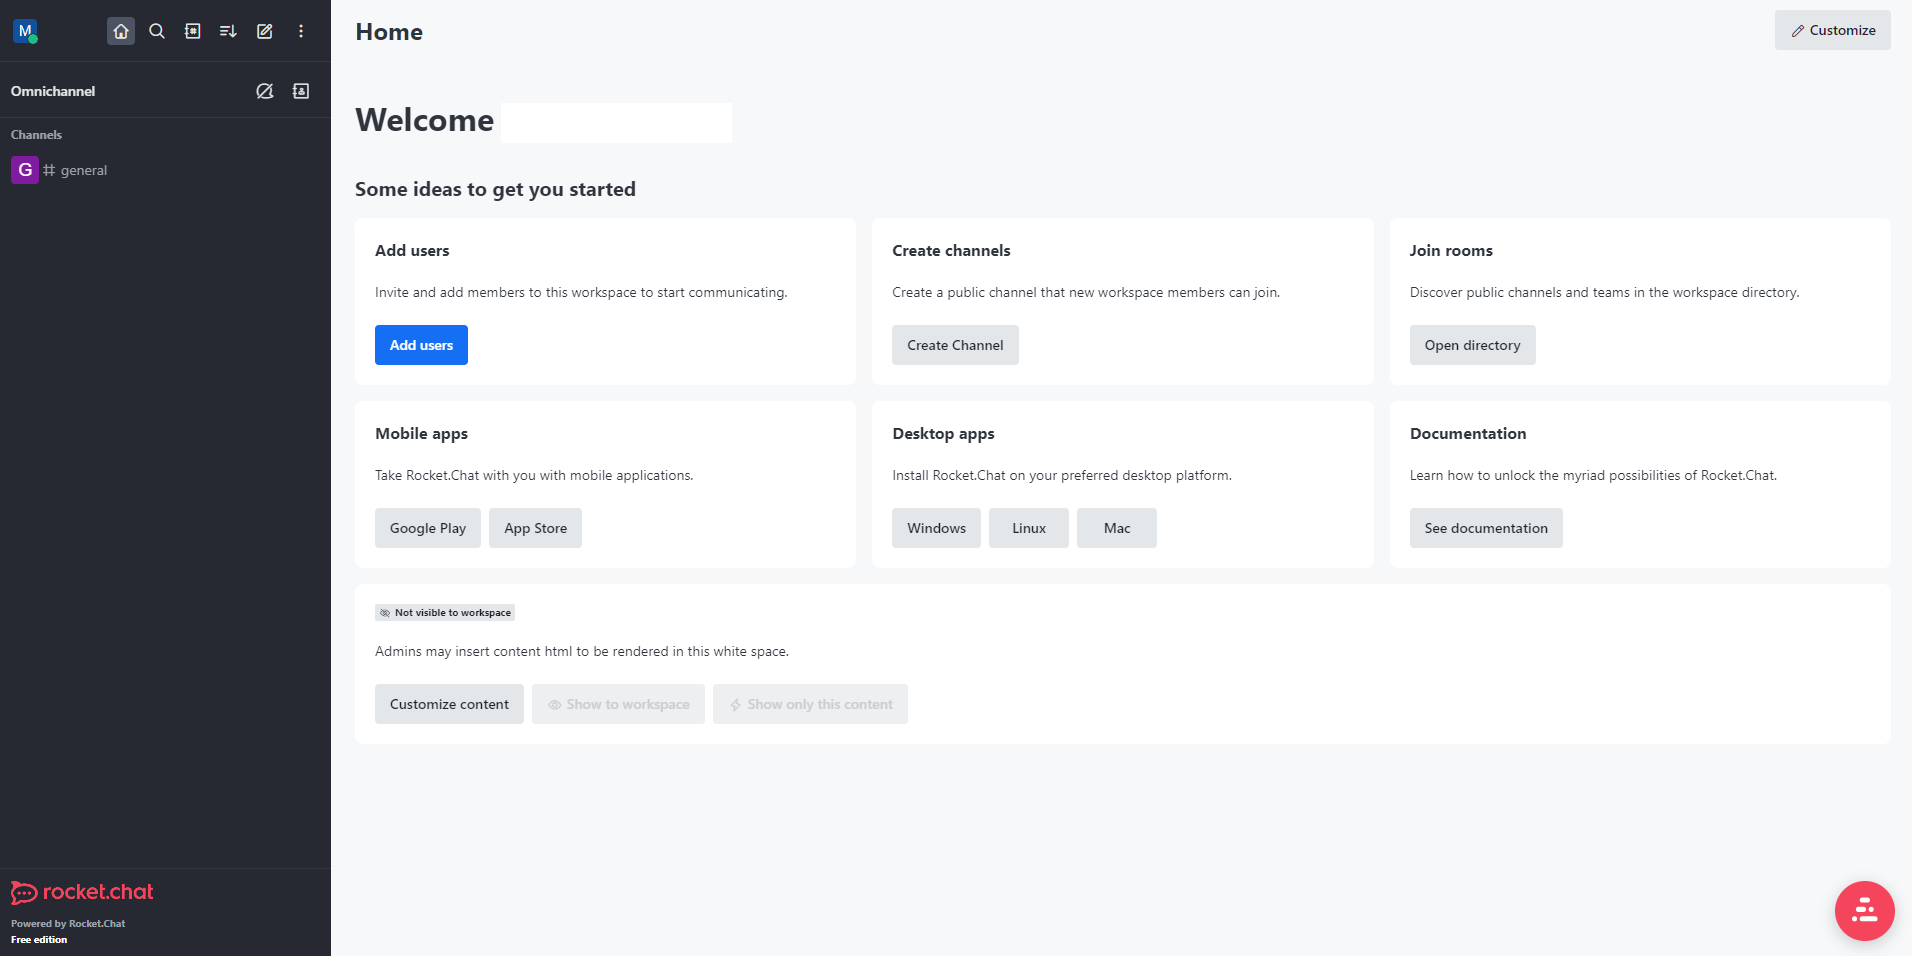Click the Desktop apps card heading
Image resolution: width=1912 pixels, height=956 pixels.
pos(943,434)
